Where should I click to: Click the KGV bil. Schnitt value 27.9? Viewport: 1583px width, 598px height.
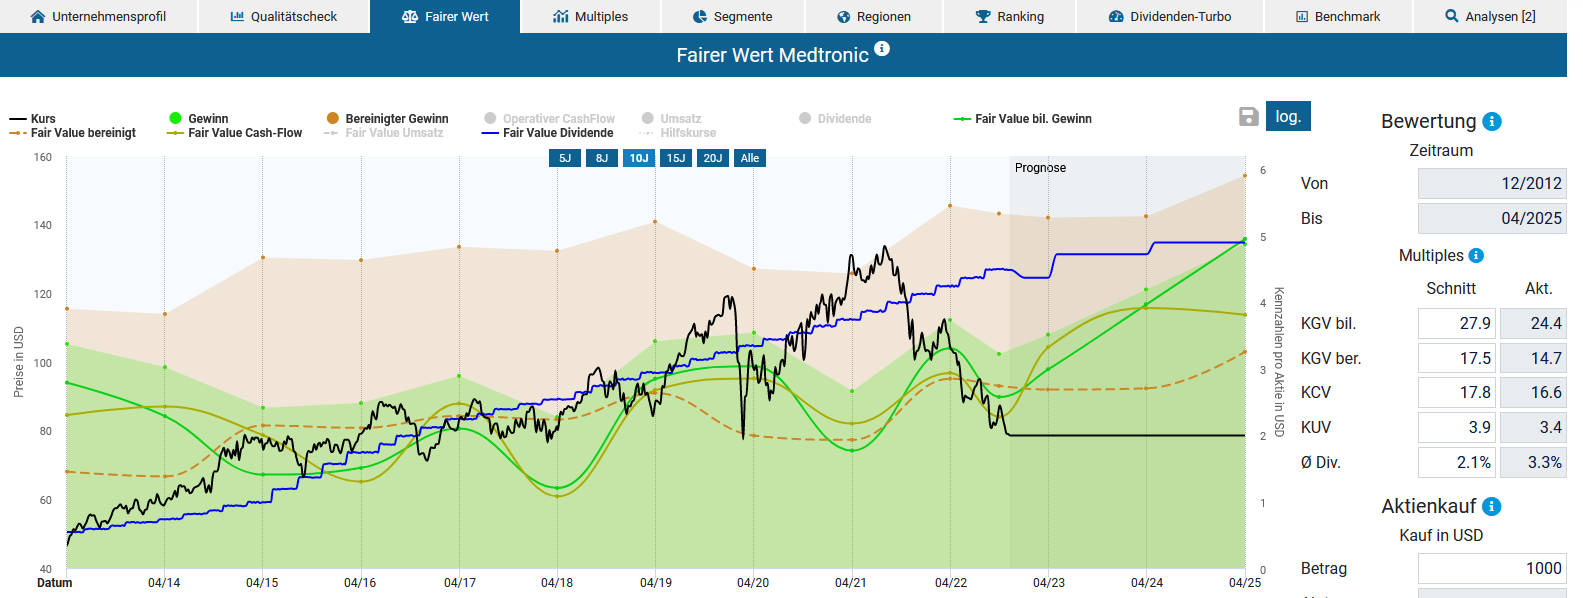pyautogui.click(x=1457, y=323)
